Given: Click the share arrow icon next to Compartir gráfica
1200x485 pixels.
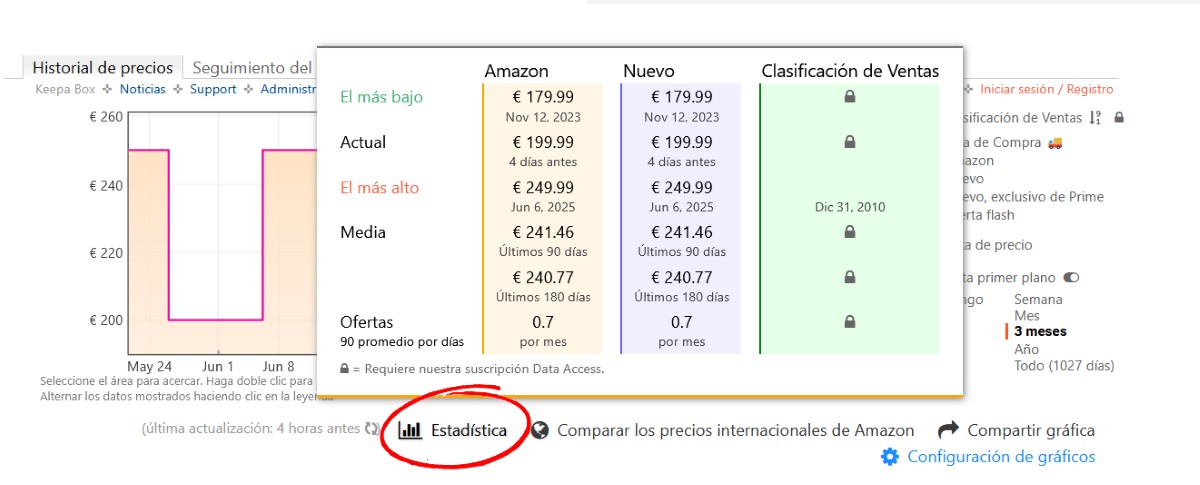Looking at the screenshot, I should [948, 430].
